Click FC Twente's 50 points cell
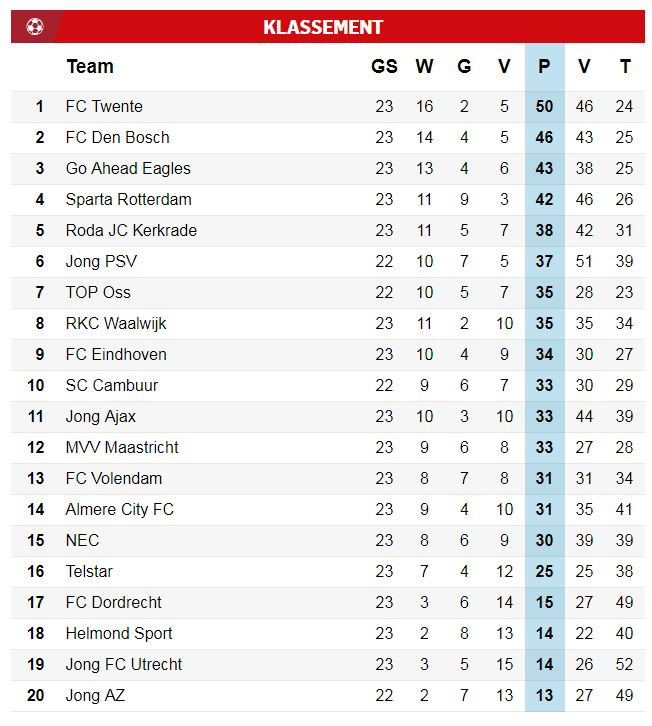Viewport: 652px width, 726px height. coord(544,107)
